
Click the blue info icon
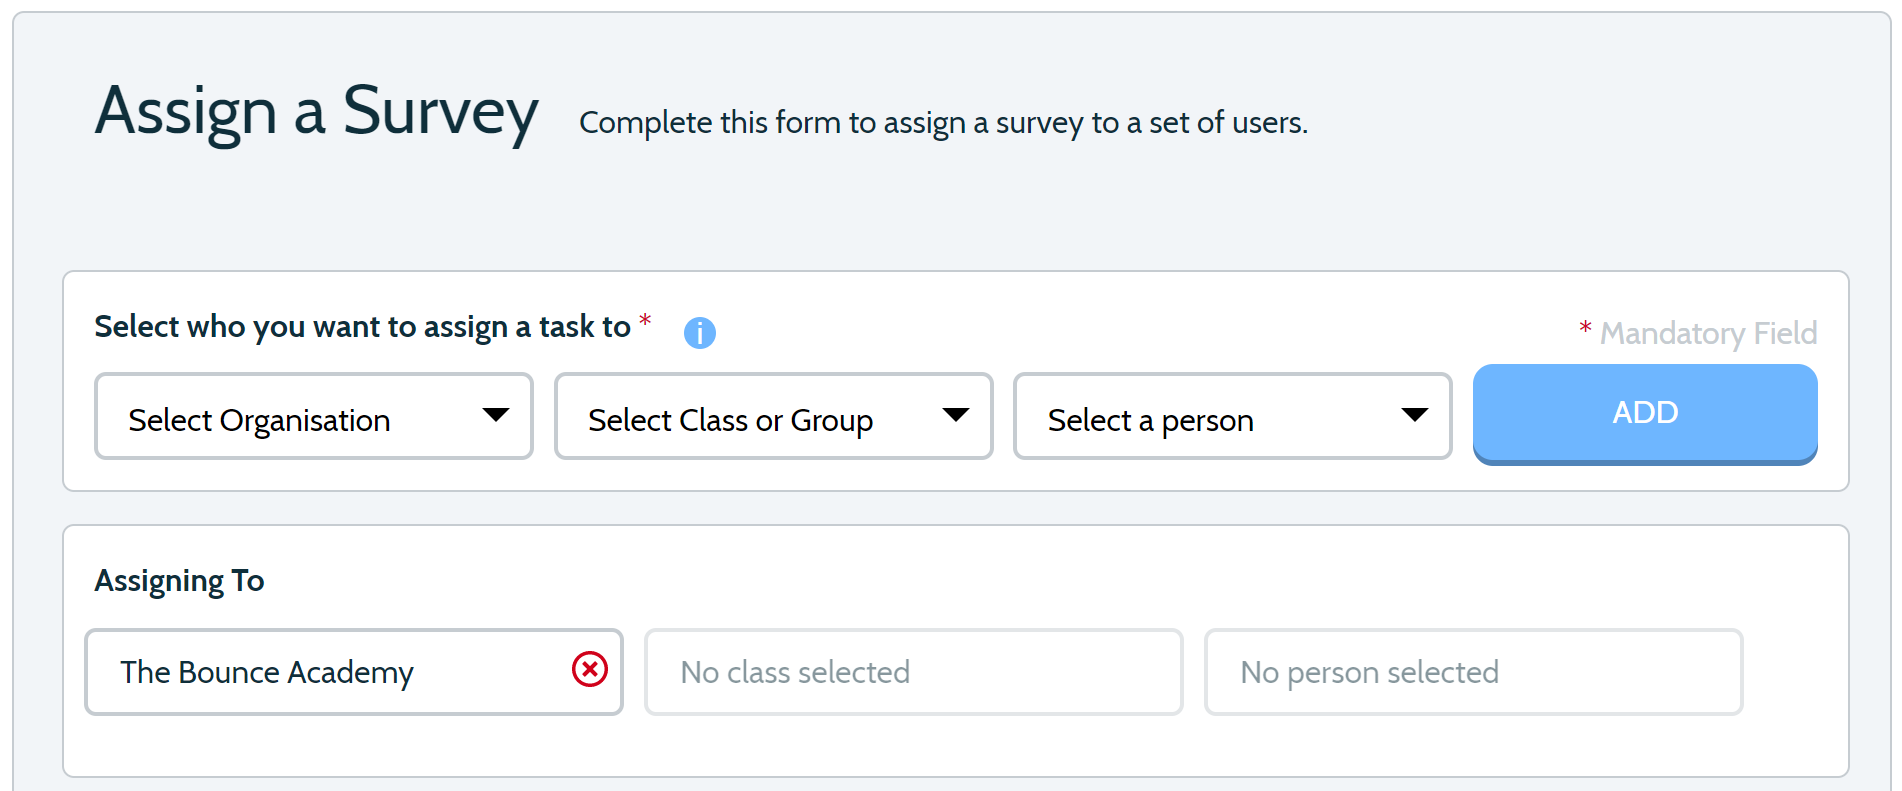coord(699,332)
